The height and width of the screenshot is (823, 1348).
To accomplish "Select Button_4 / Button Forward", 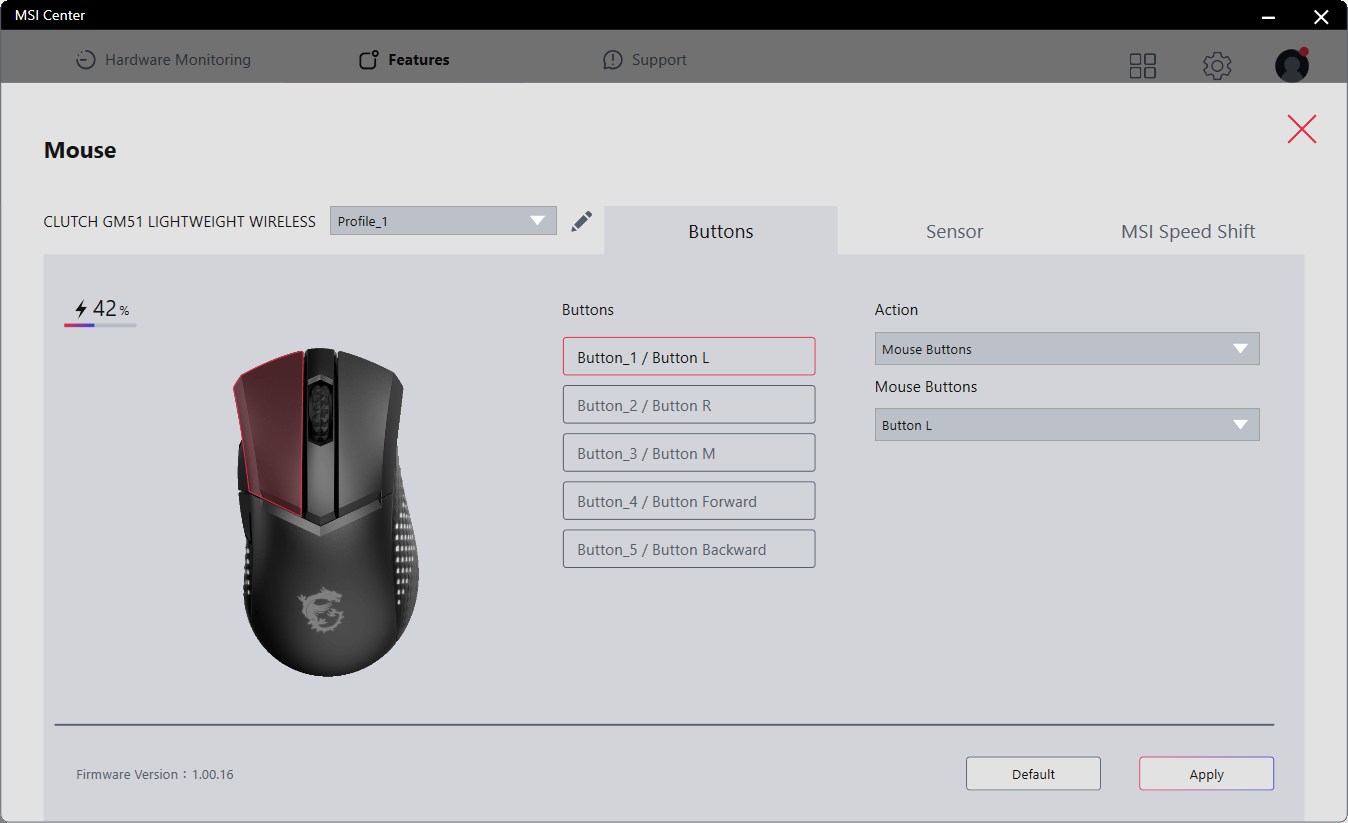I will pyautogui.click(x=689, y=501).
